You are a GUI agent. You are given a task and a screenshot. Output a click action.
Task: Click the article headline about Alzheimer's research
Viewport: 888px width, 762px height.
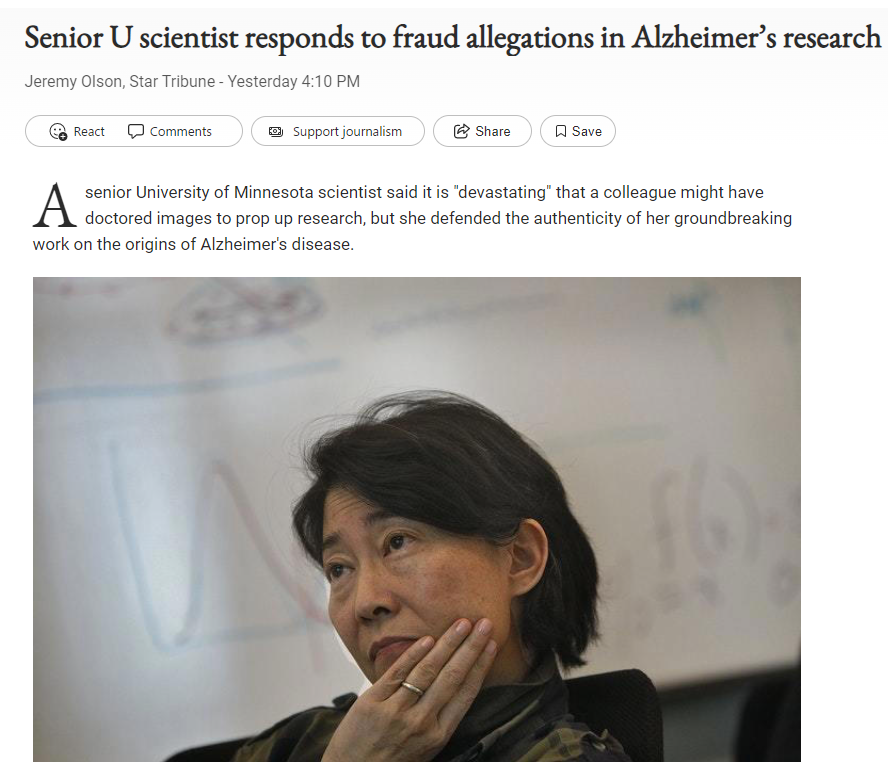pyautogui.click(x=452, y=38)
